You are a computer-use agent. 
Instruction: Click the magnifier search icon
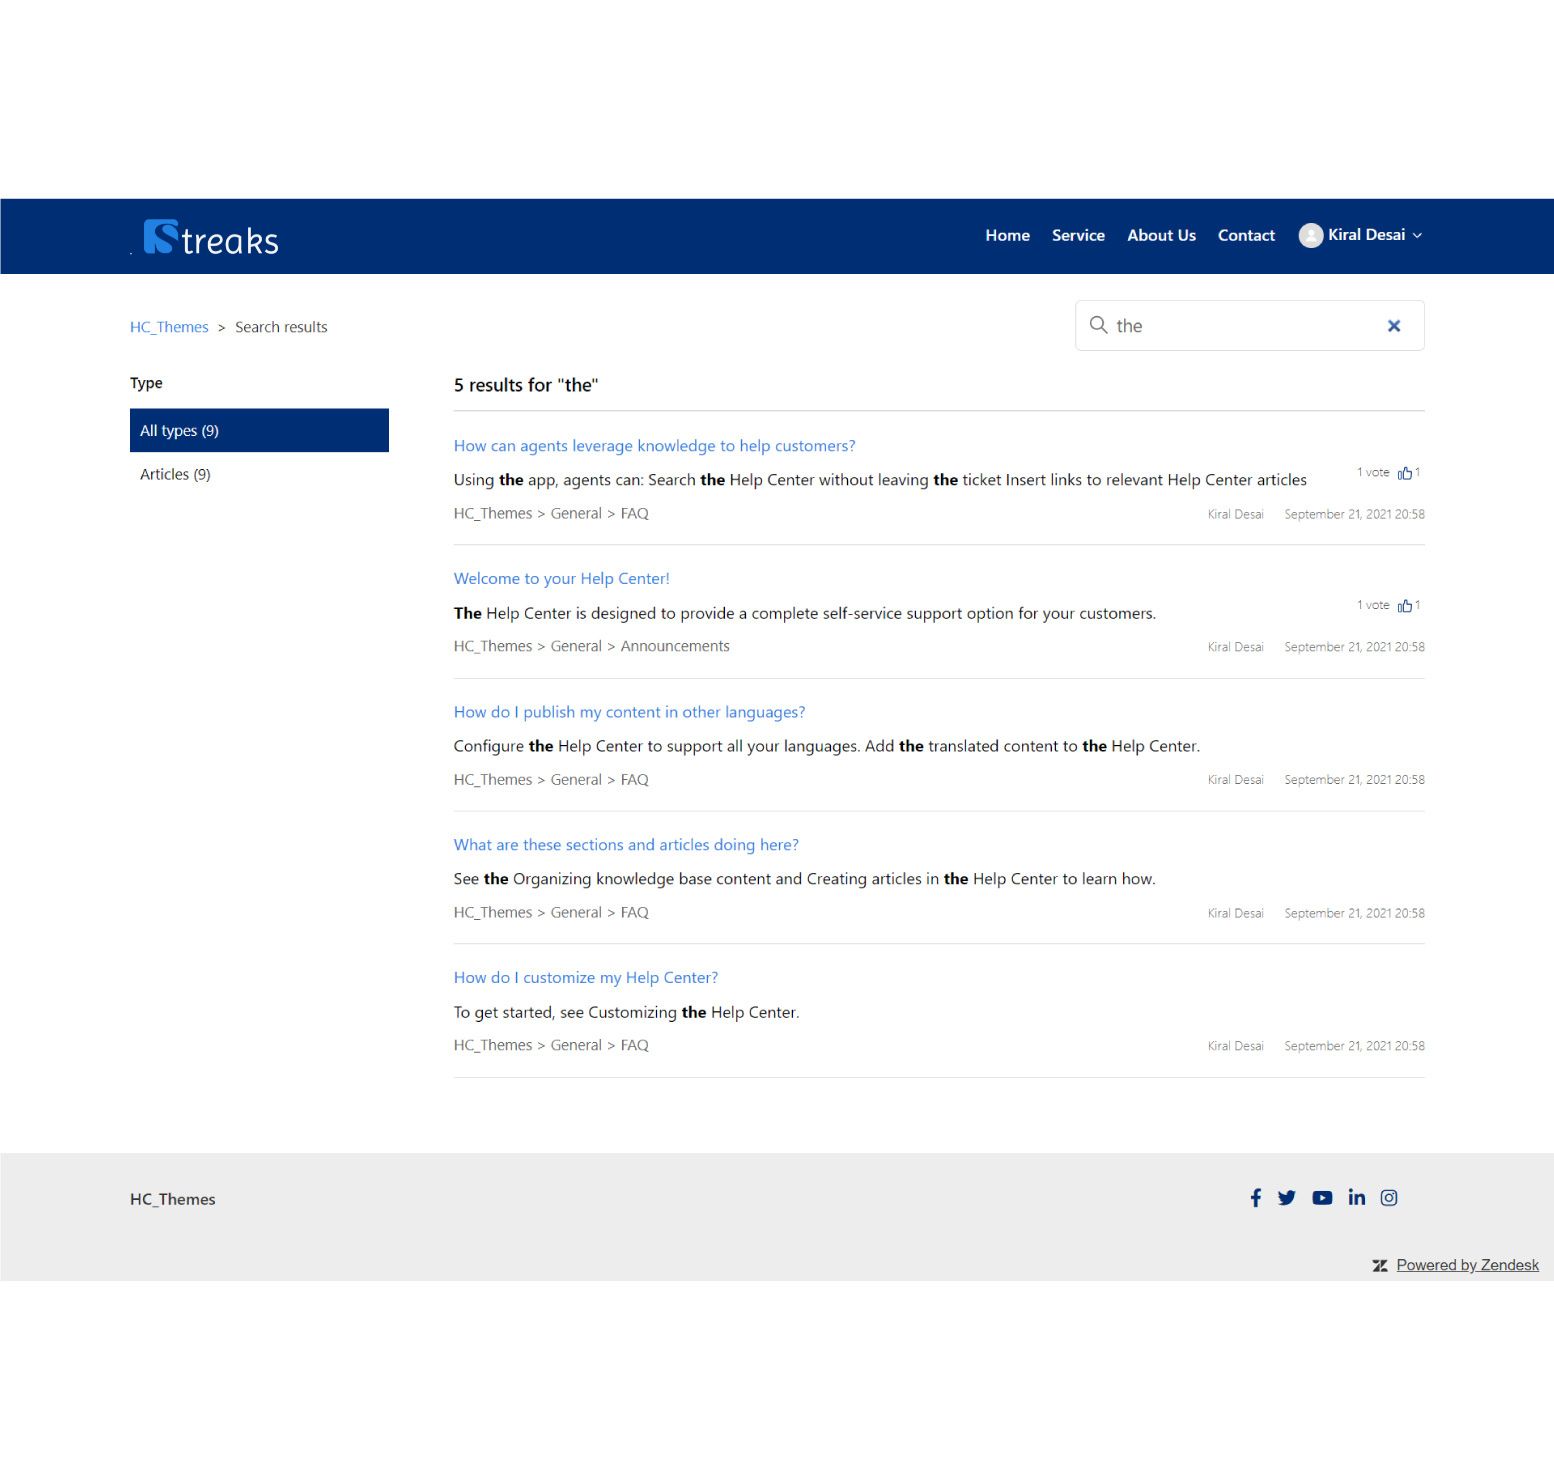(x=1098, y=325)
